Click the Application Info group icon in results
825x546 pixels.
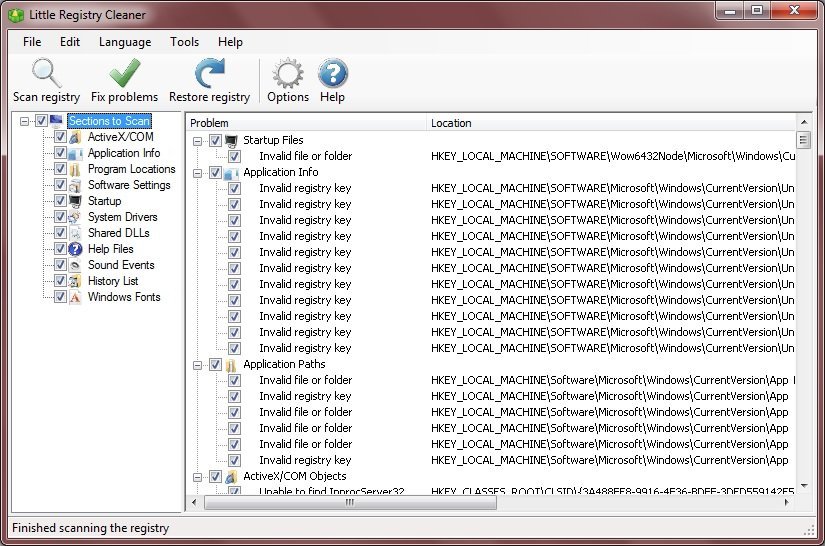click(x=231, y=173)
